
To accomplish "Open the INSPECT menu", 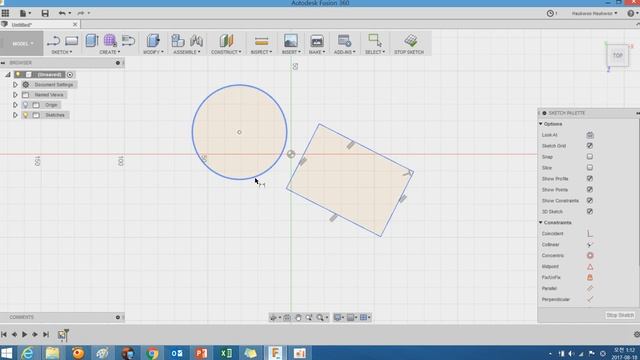I will coord(261,52).
